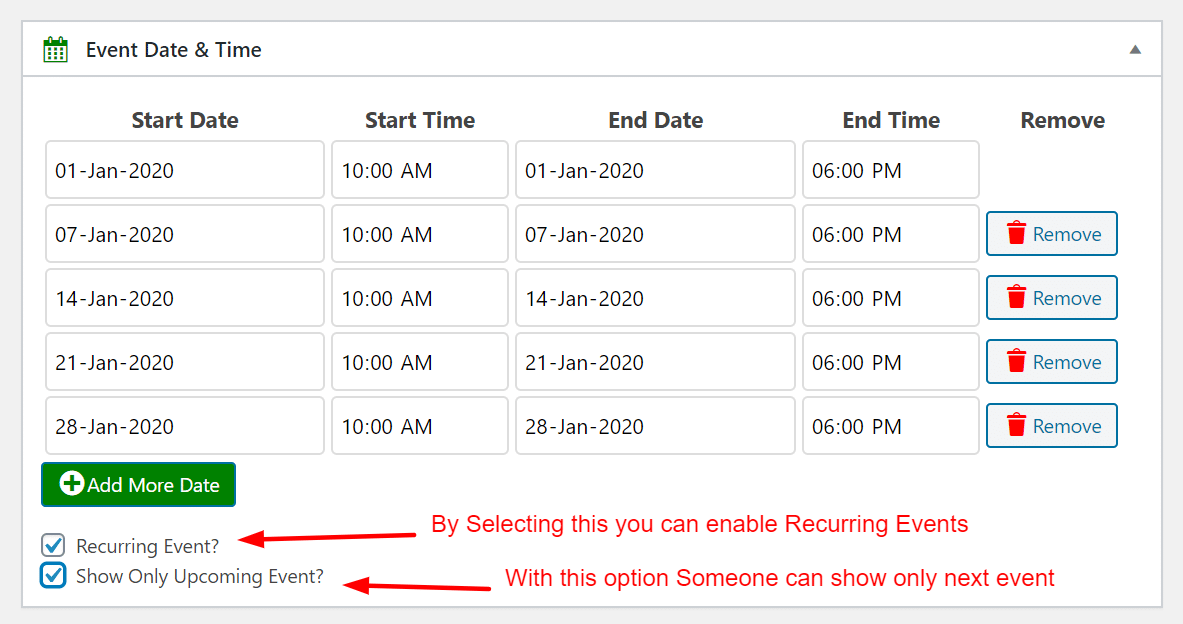1183x624 pixels.
Task: Click the green calendar icon beside Event Date & Time
Action: [55, 48]
